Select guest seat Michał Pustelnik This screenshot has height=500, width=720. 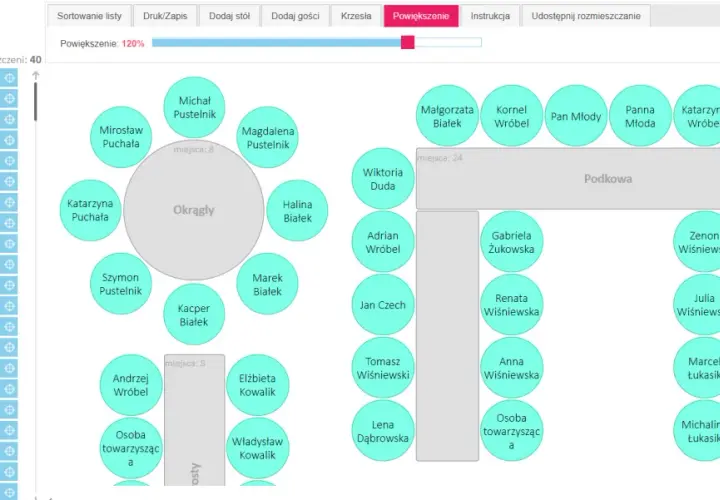tap(194, 107)
